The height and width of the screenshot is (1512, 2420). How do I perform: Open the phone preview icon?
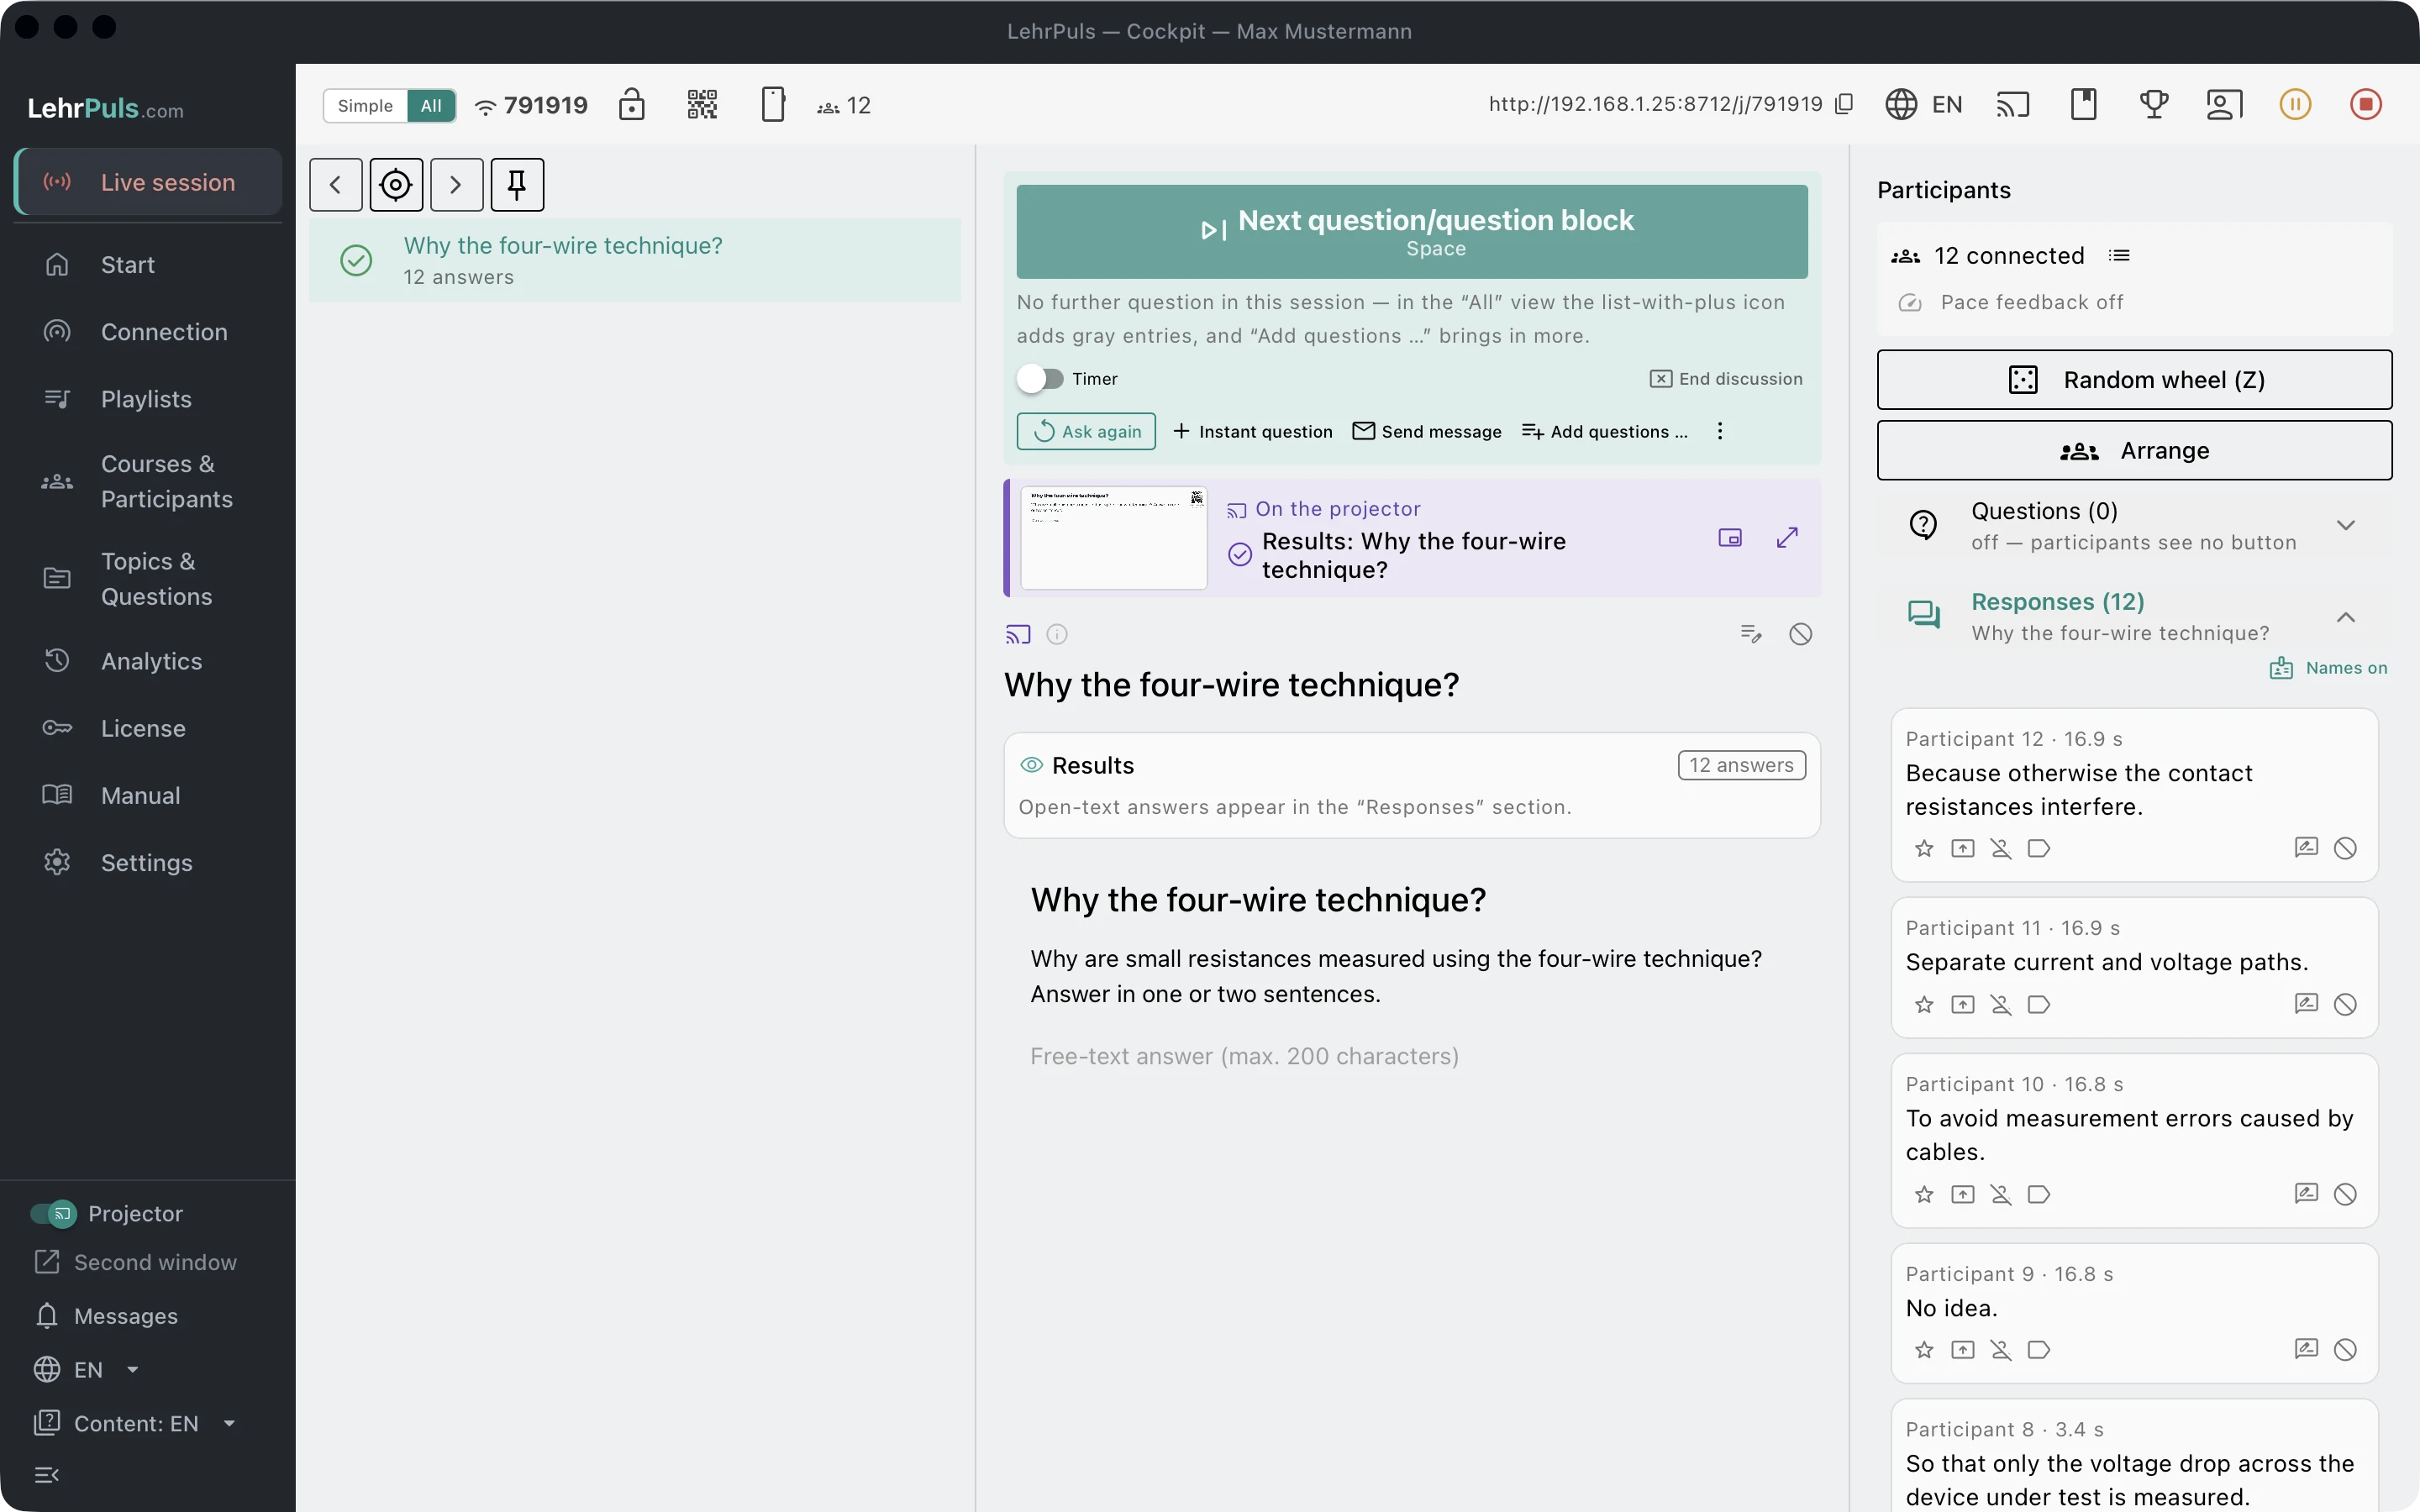[773, 104]
